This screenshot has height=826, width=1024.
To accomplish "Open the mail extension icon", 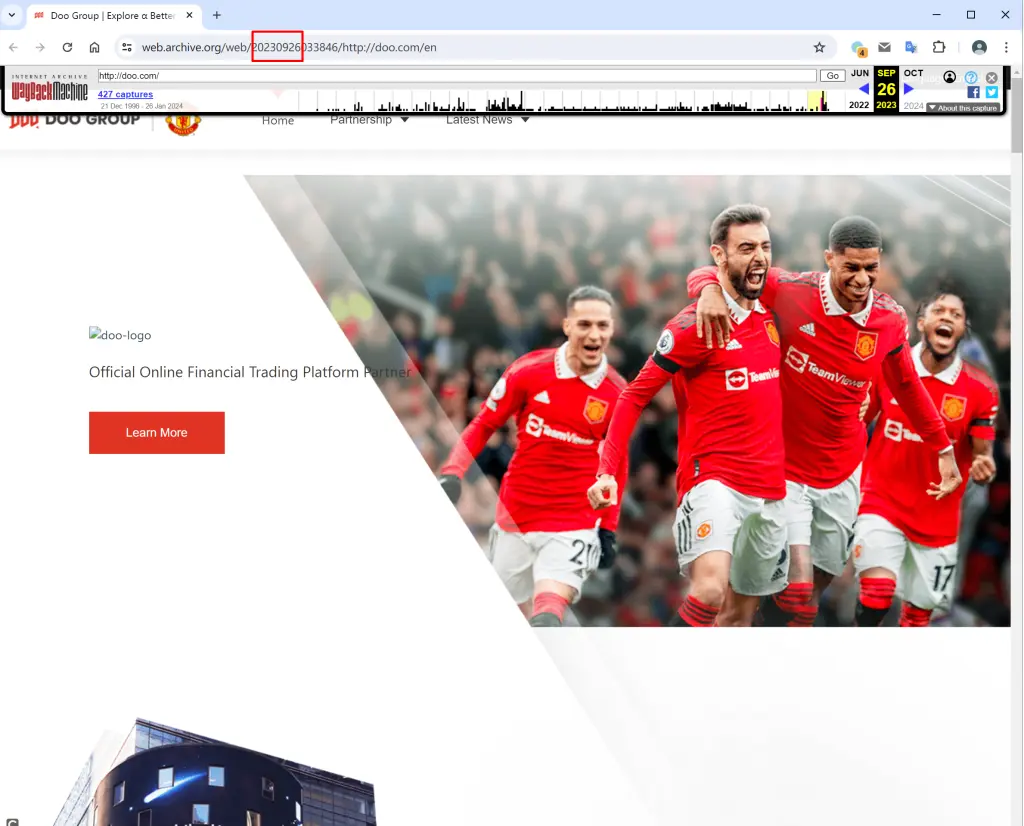I will point(884,47).
